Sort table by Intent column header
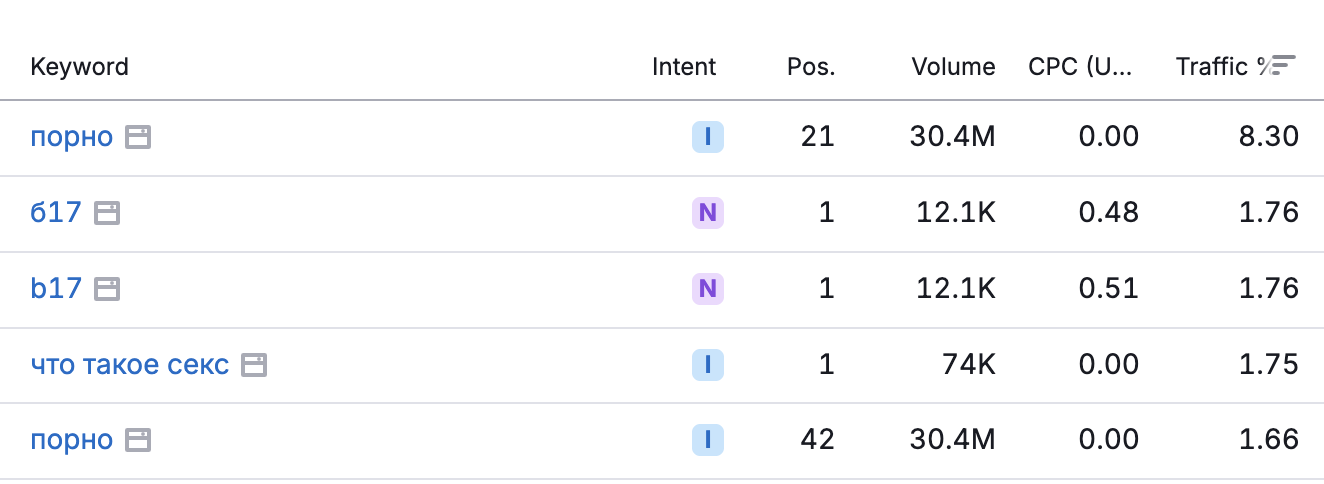1324x484 pixels. click(684, 67)
